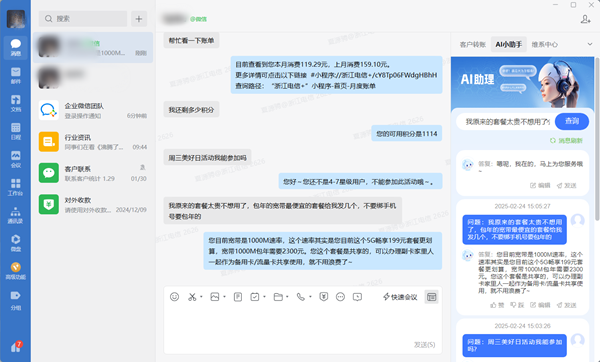Screen dimensions: 600x362
Task: Expand the image icon dropdown arrow
Action: click(224, 297)
